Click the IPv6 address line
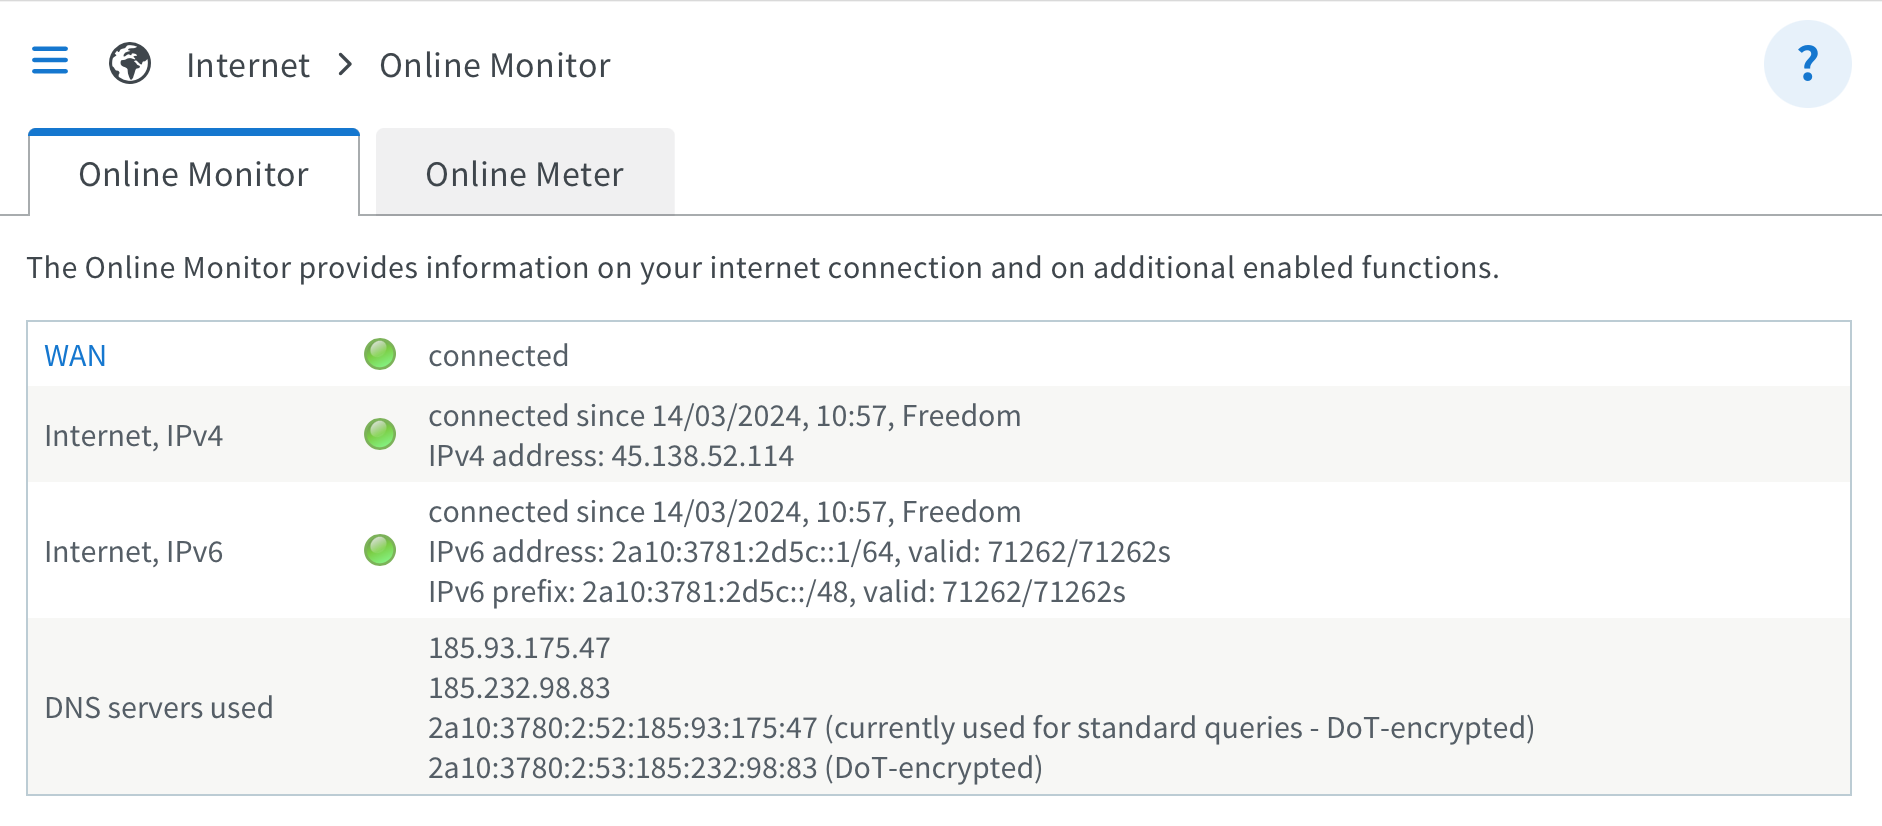This screenshot has height=826, width=1882. (799, 552)
